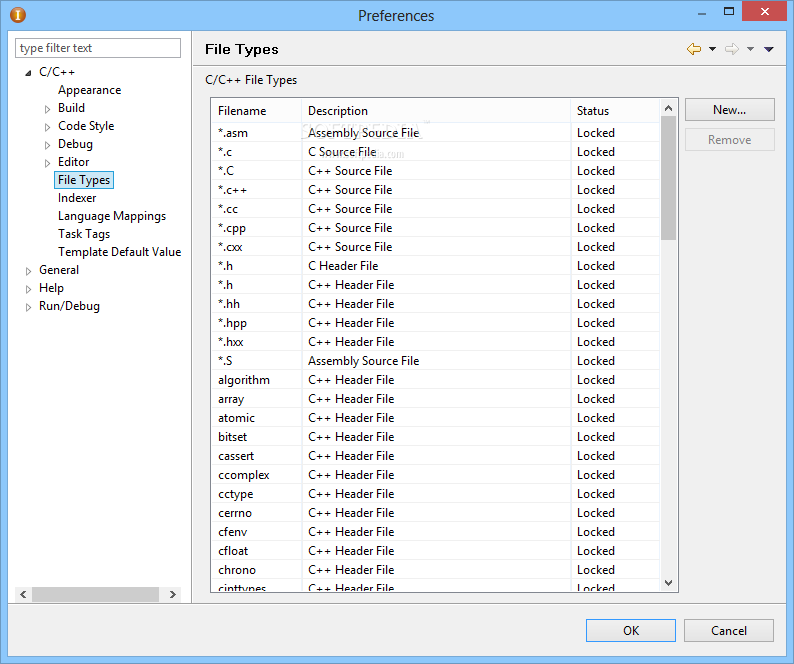The height and width of the screenshot is (664, 794).
Task: Click the application icon in title bar
Action: pos(17,15)
